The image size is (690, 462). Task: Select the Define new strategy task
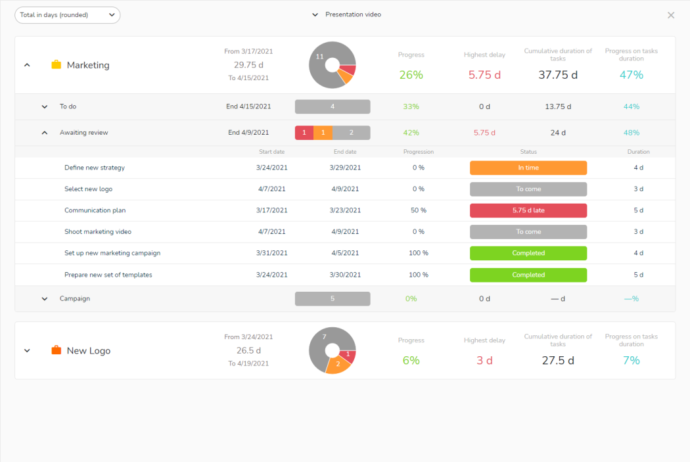(95, 168)
